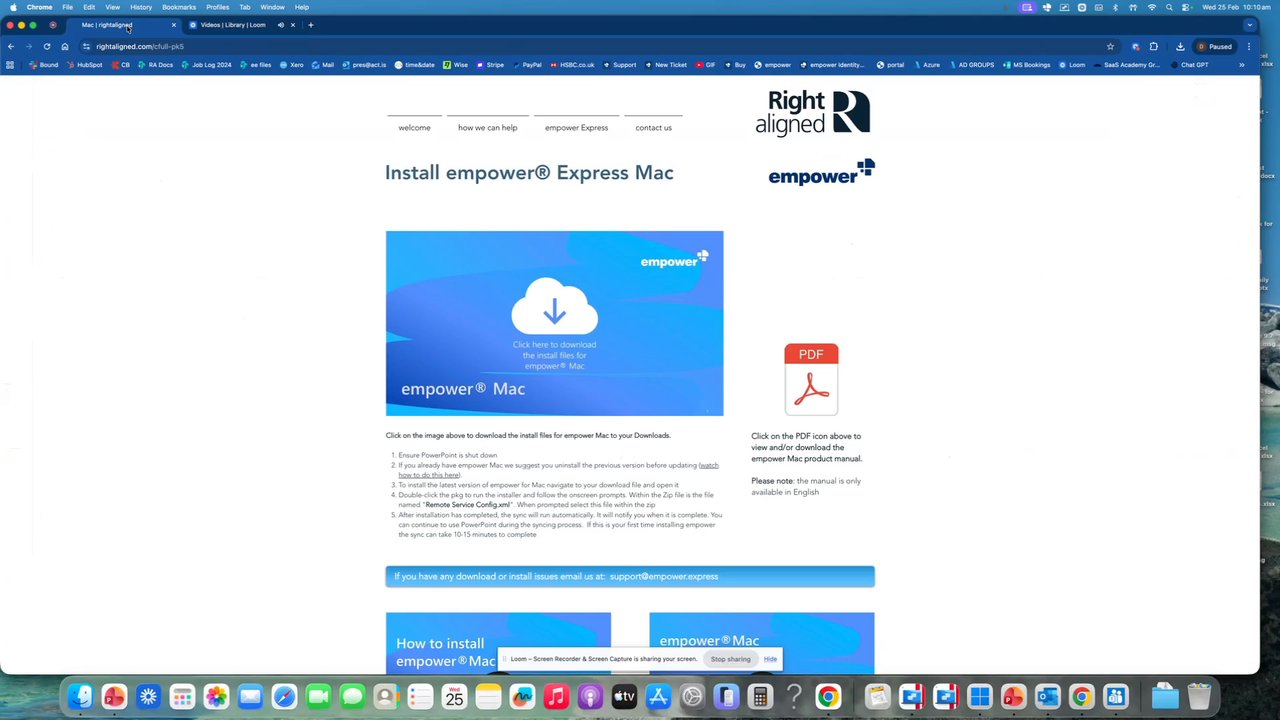The width and height of the screenshot is (1280, 720).
Task: Open Apple TV from the Dock
Action: tap(624, 696)
